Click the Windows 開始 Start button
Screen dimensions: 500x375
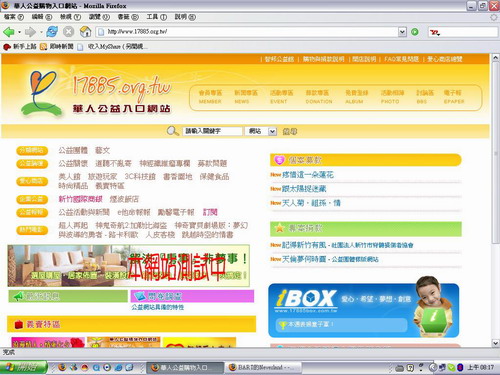tap(23, 367)
